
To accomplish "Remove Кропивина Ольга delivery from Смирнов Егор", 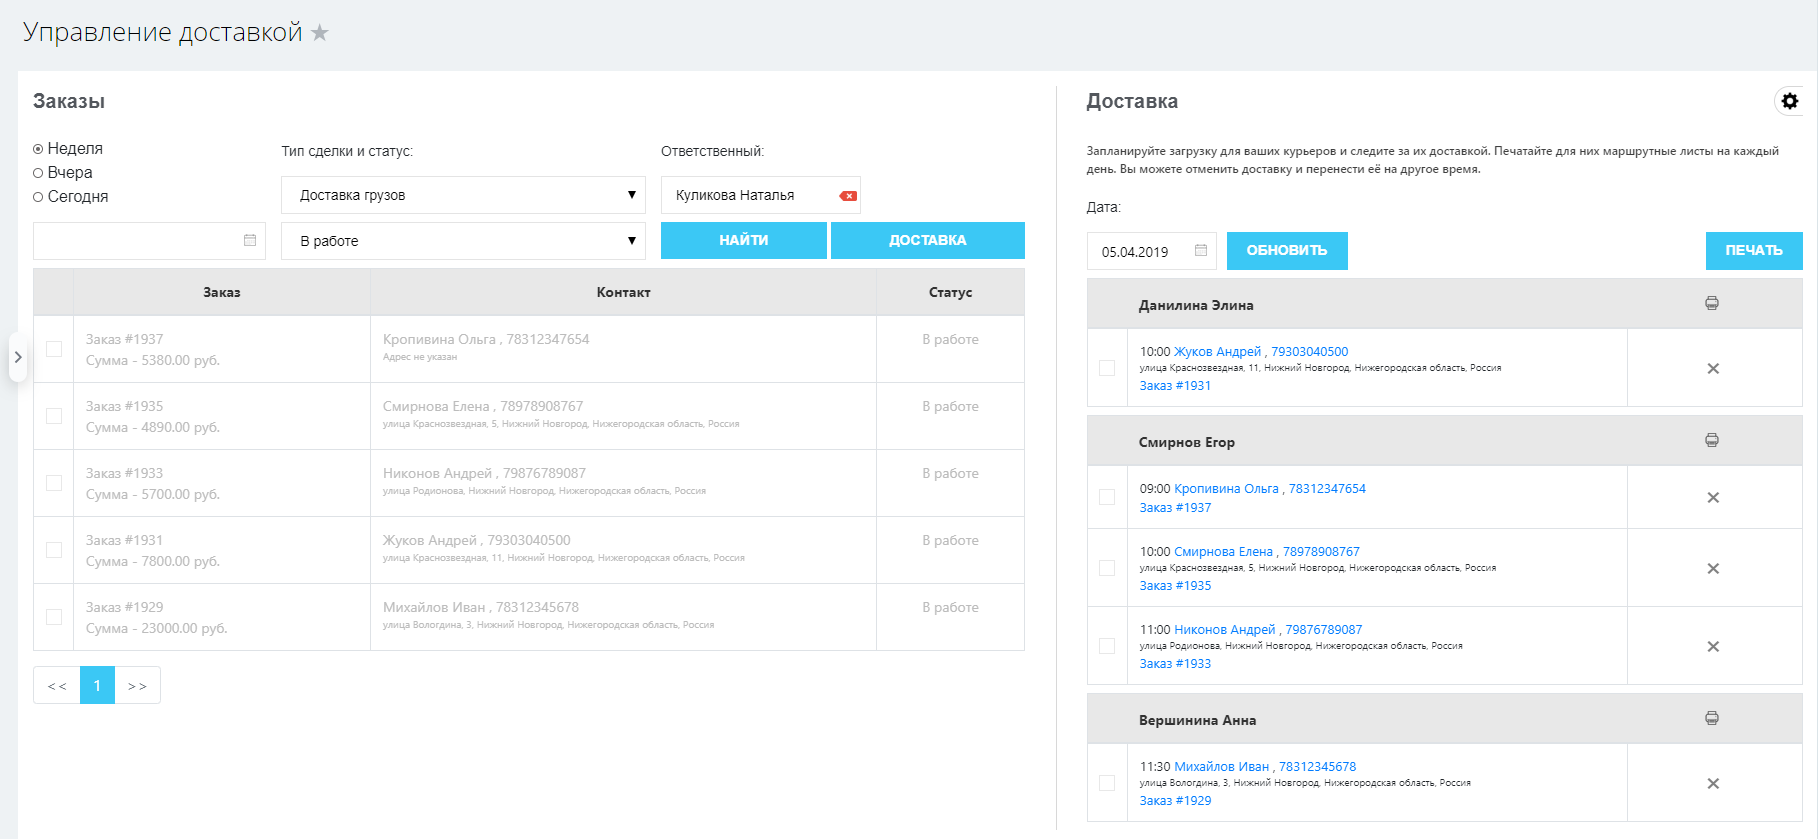I will (1713, 498).
